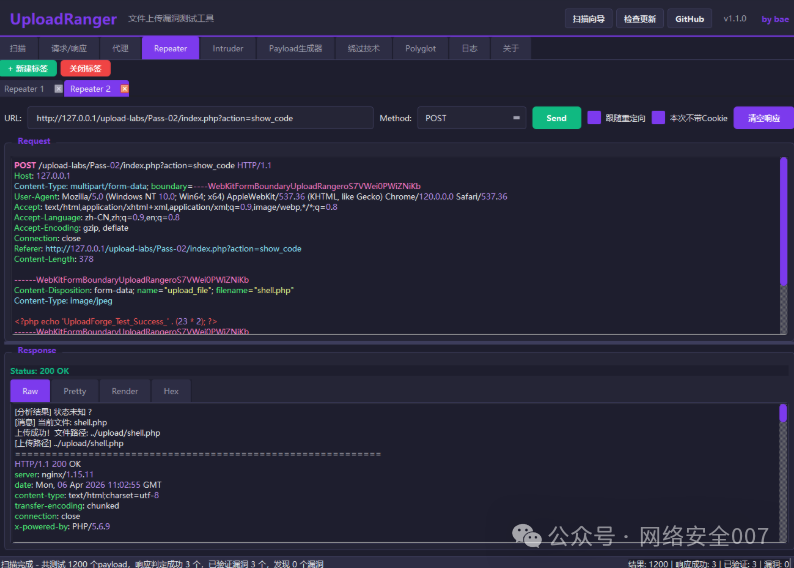The height and width of the screenshot is (568, 794).
Task: Click into the URL input field
Action: (x=201, y=118)
